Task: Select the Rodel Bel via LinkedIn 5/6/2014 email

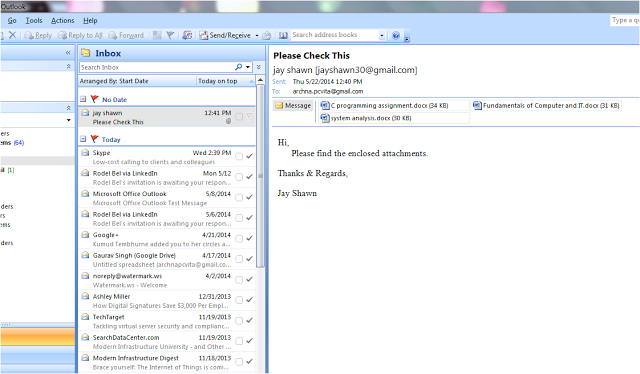Action: point(167,218)
